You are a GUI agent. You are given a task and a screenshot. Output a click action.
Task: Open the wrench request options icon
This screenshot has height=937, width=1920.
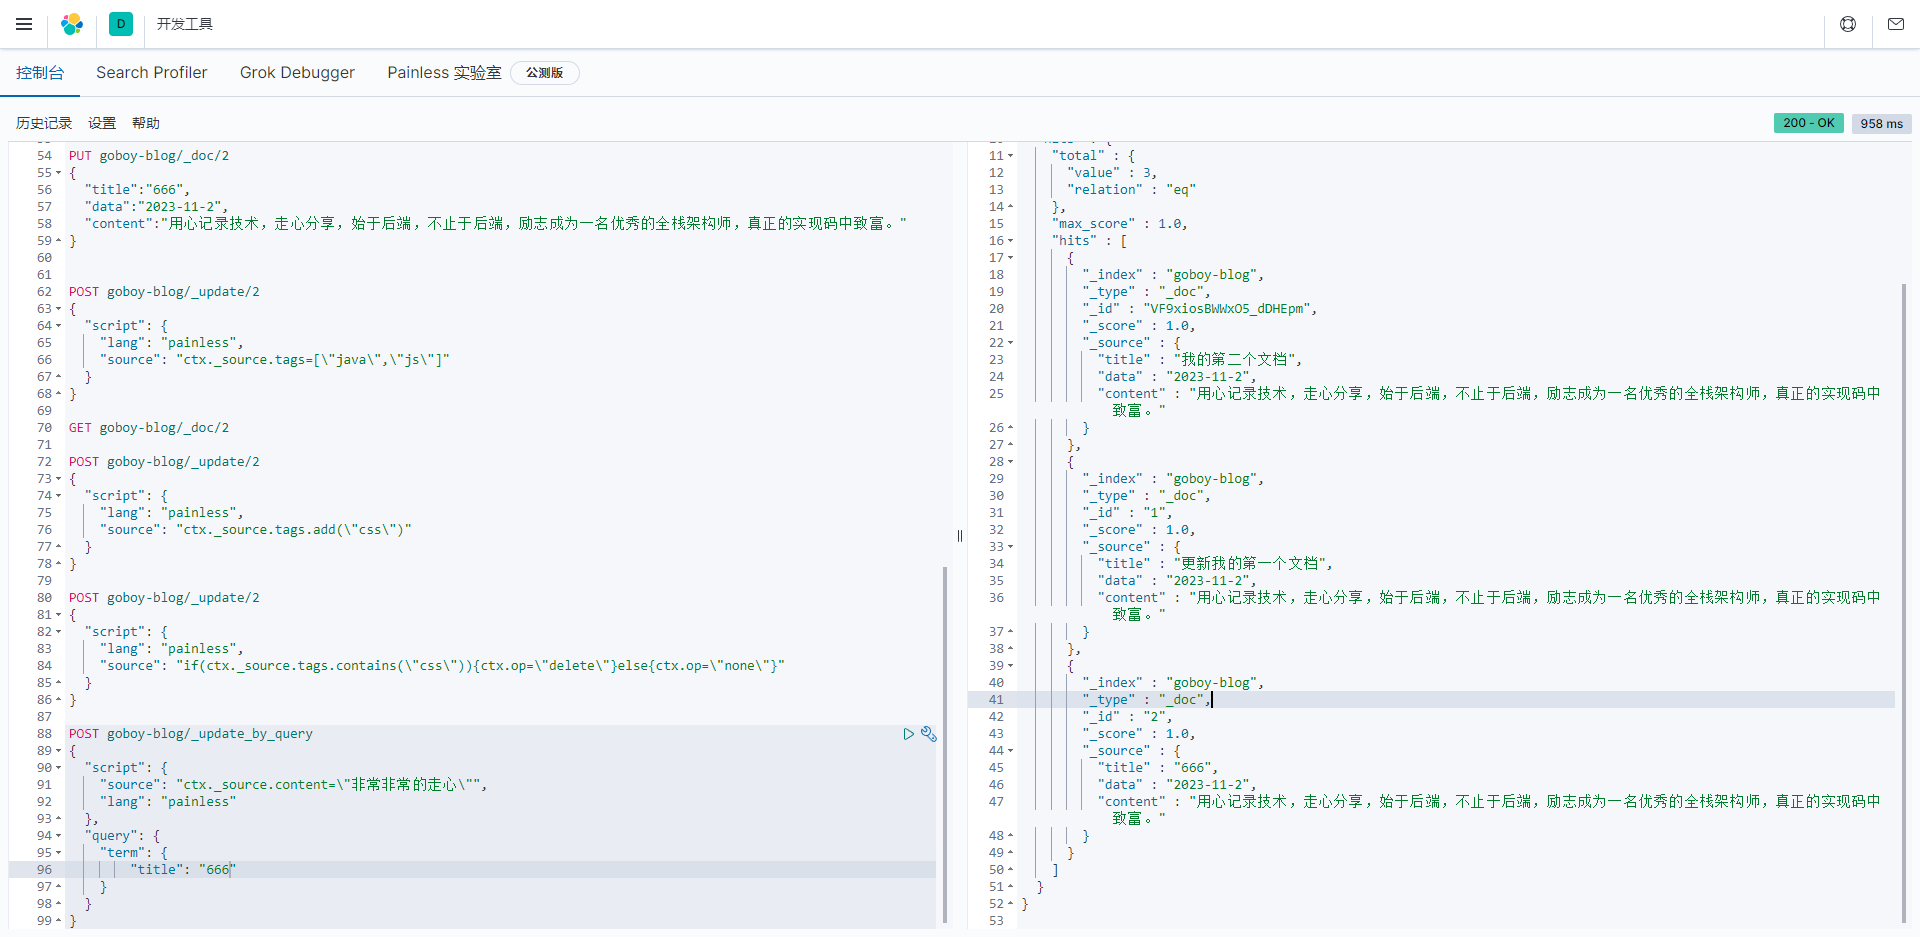(x=929, y=734)
